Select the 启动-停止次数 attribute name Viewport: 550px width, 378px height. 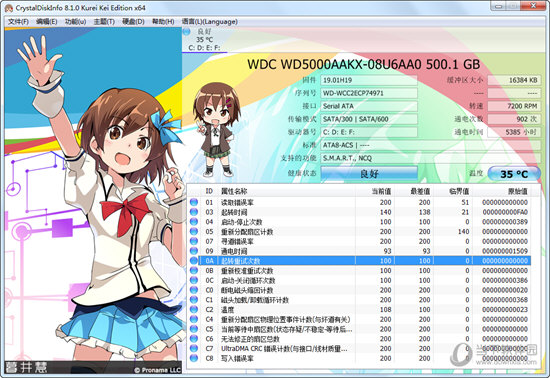pyautogui.click(x=242, y=222)
